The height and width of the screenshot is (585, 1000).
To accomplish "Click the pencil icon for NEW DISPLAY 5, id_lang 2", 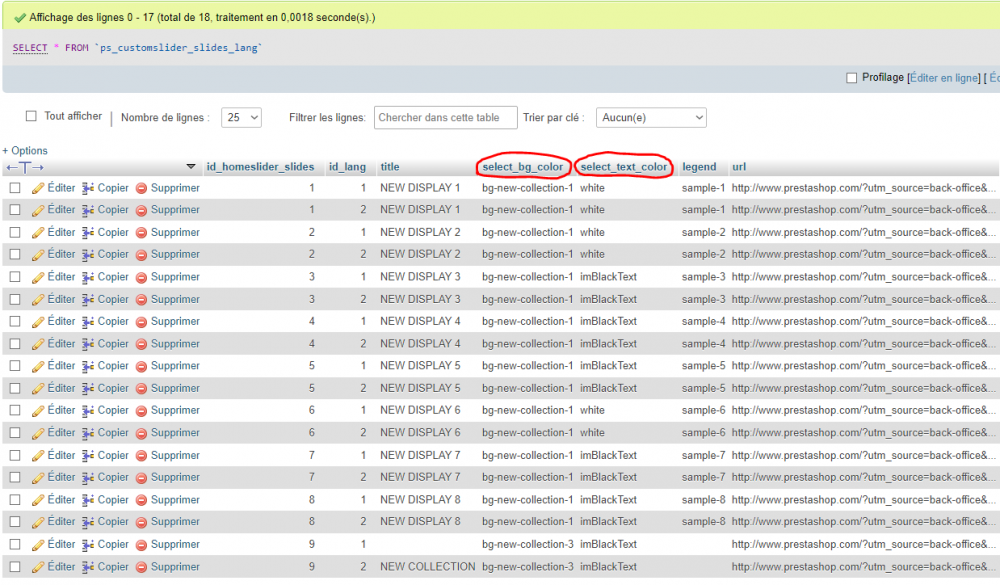I will [x=38, y=388].
